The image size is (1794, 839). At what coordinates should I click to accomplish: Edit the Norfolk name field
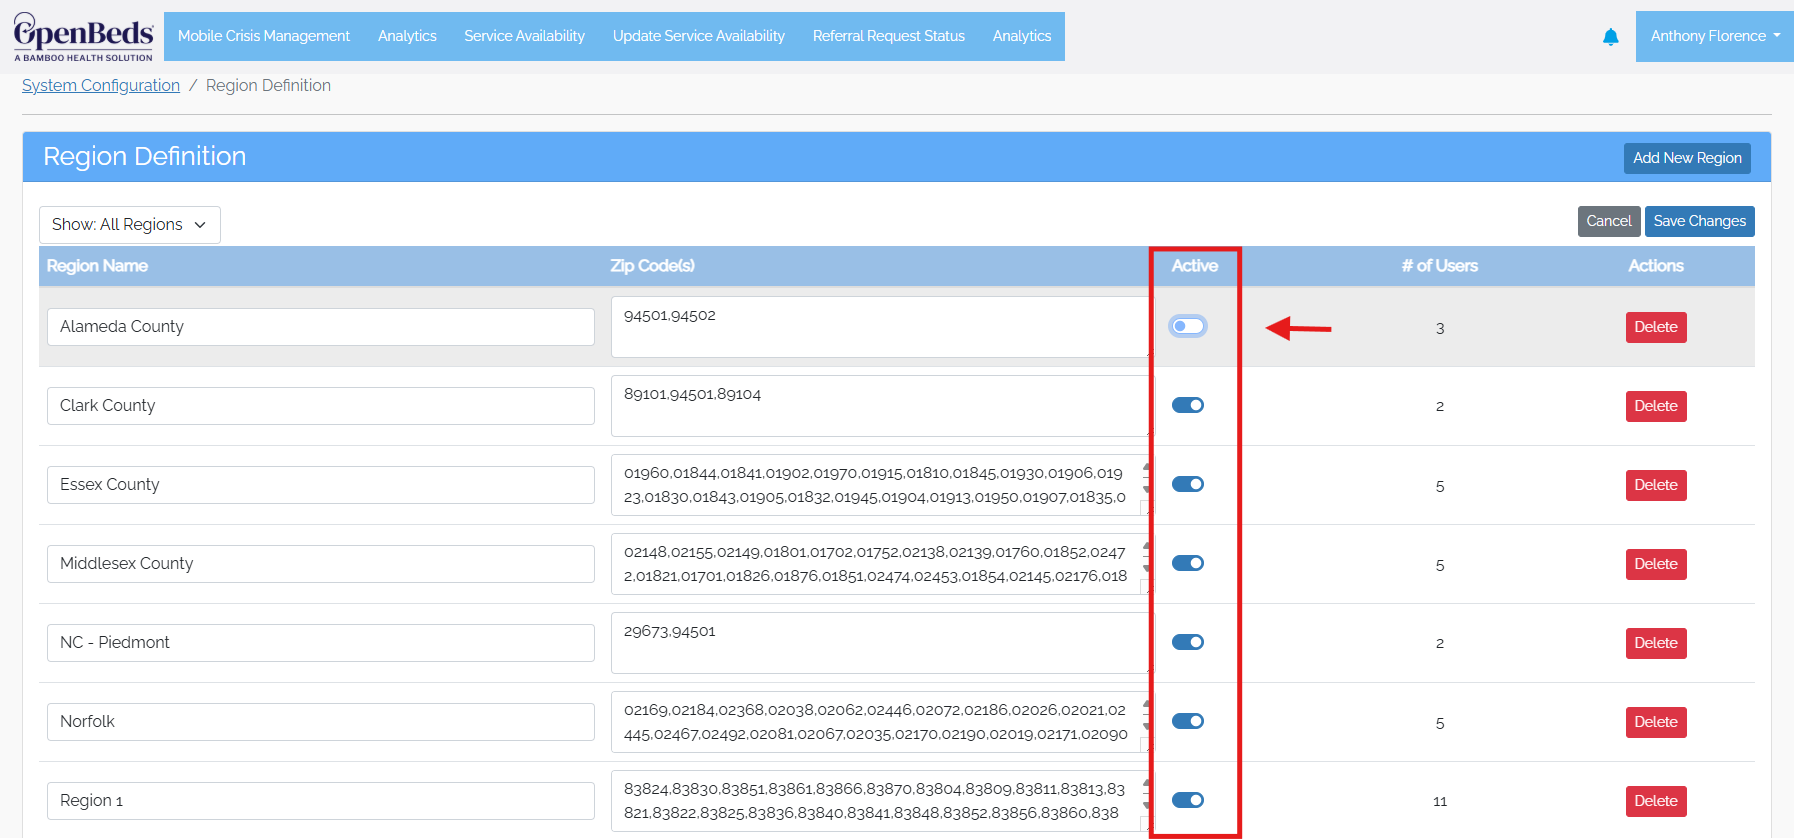pos(321,722)
